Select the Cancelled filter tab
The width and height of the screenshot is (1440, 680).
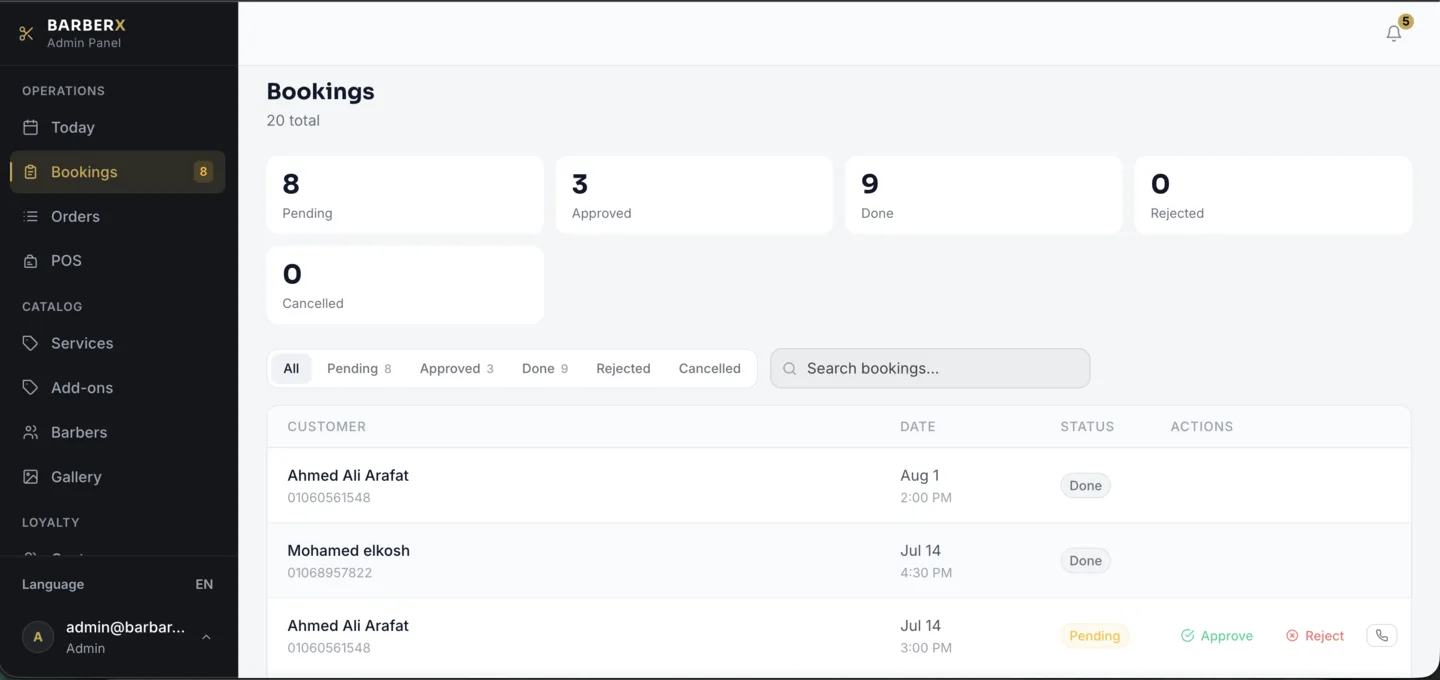tap(710, 368)
